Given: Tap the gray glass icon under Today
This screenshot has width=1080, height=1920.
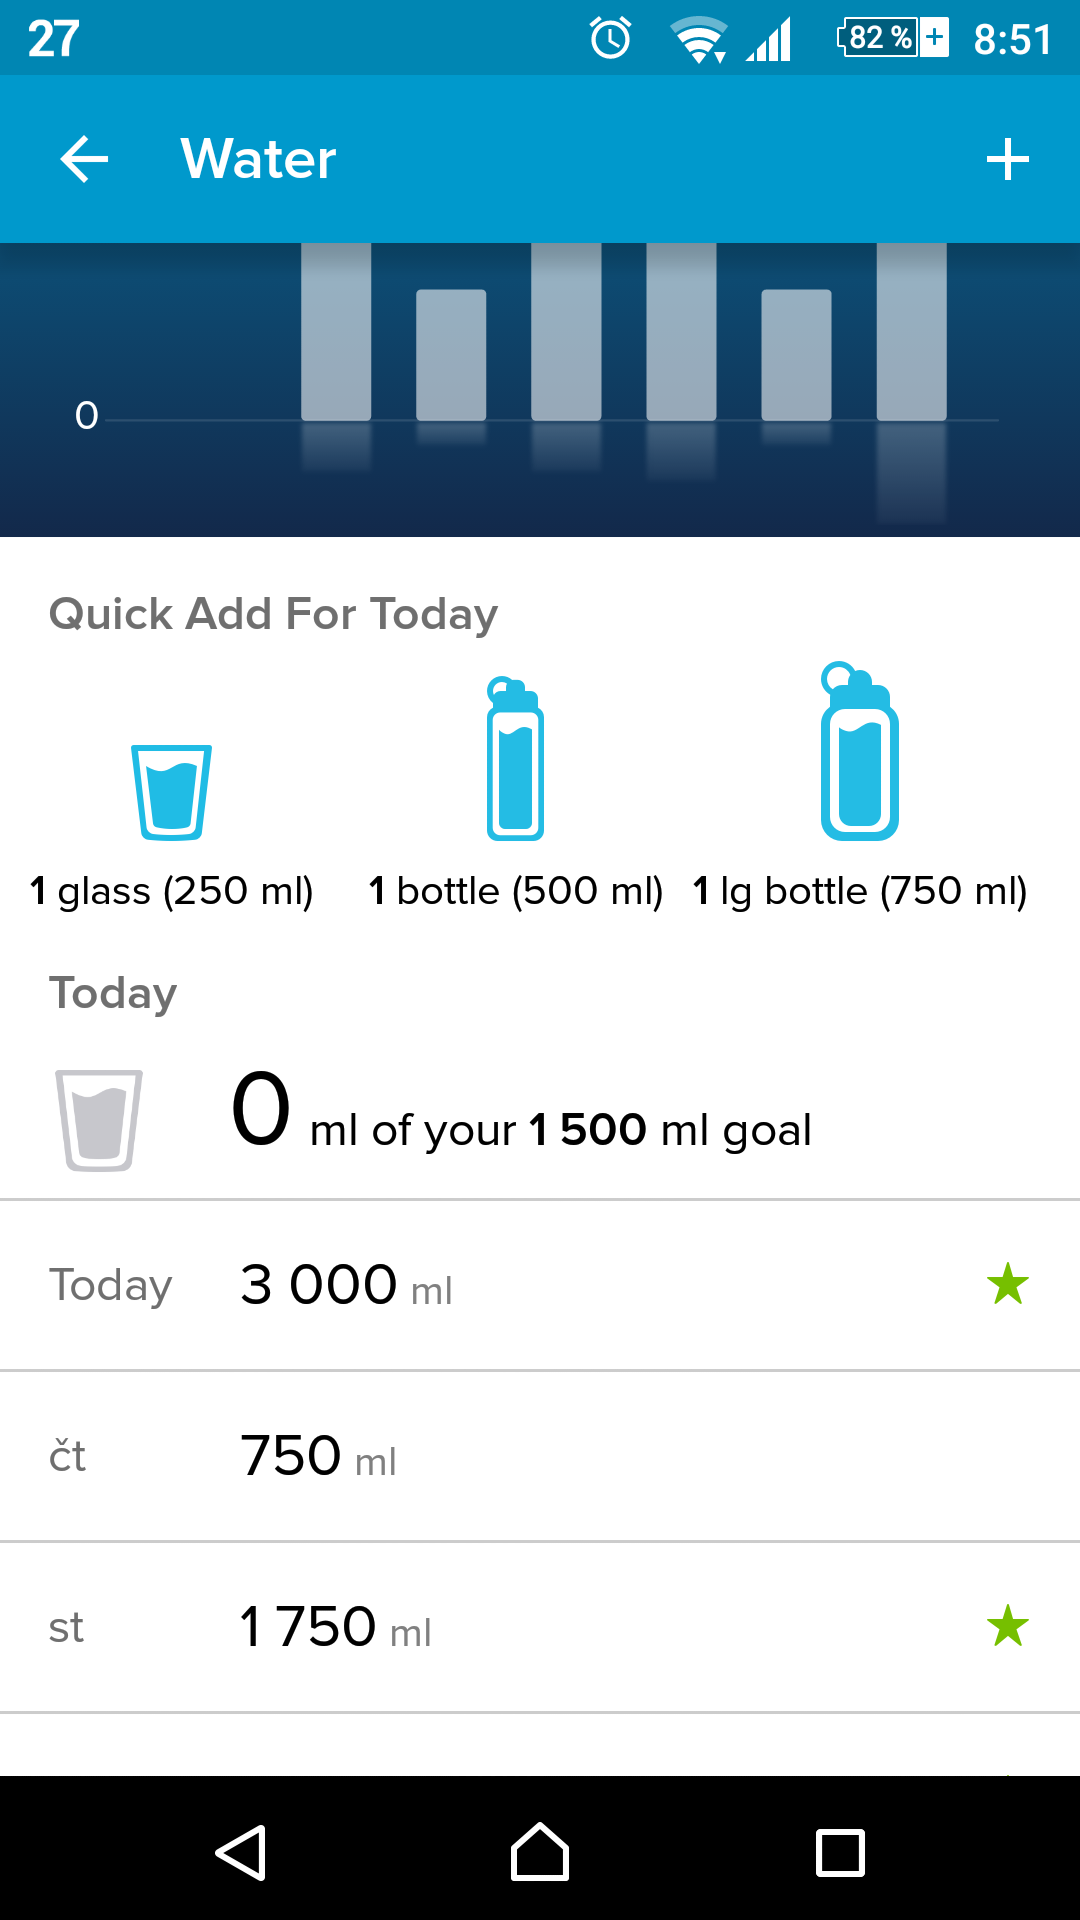Looking at the screenshot, I should [x=99, y=1120].
